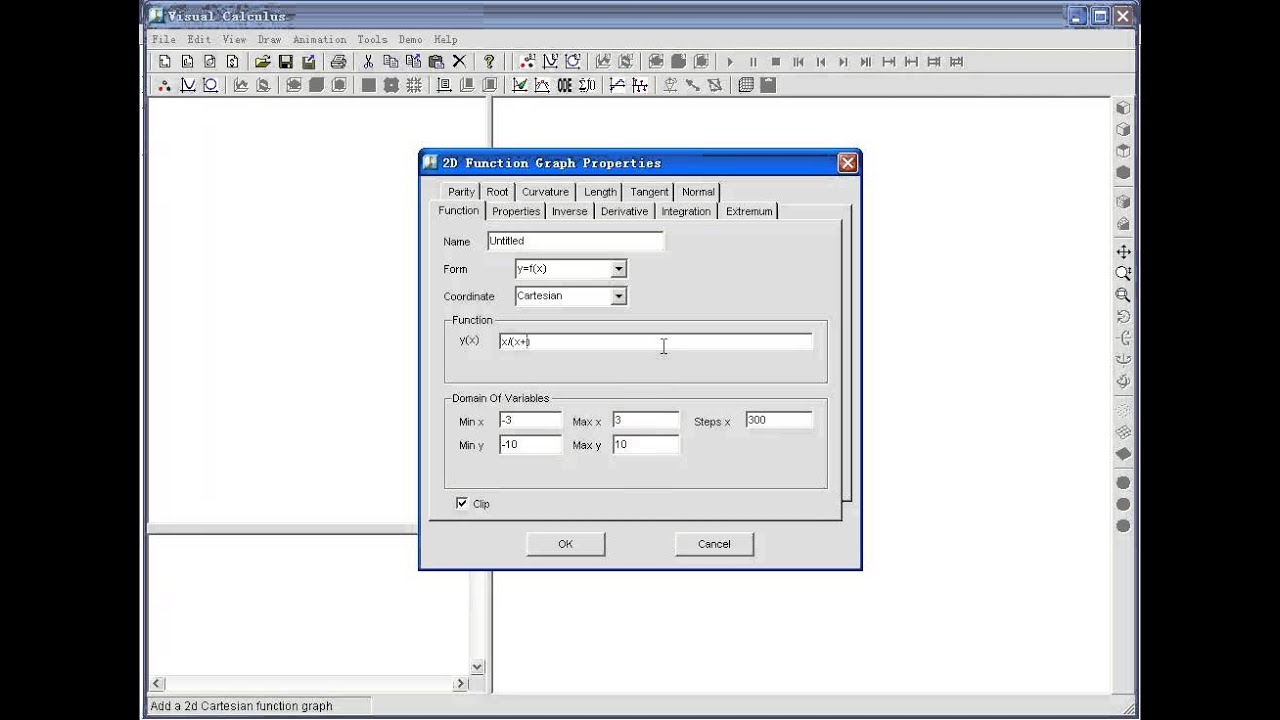Click the Save As icon with arrow
Viewport: 1280px width, 720px height.
309,61
